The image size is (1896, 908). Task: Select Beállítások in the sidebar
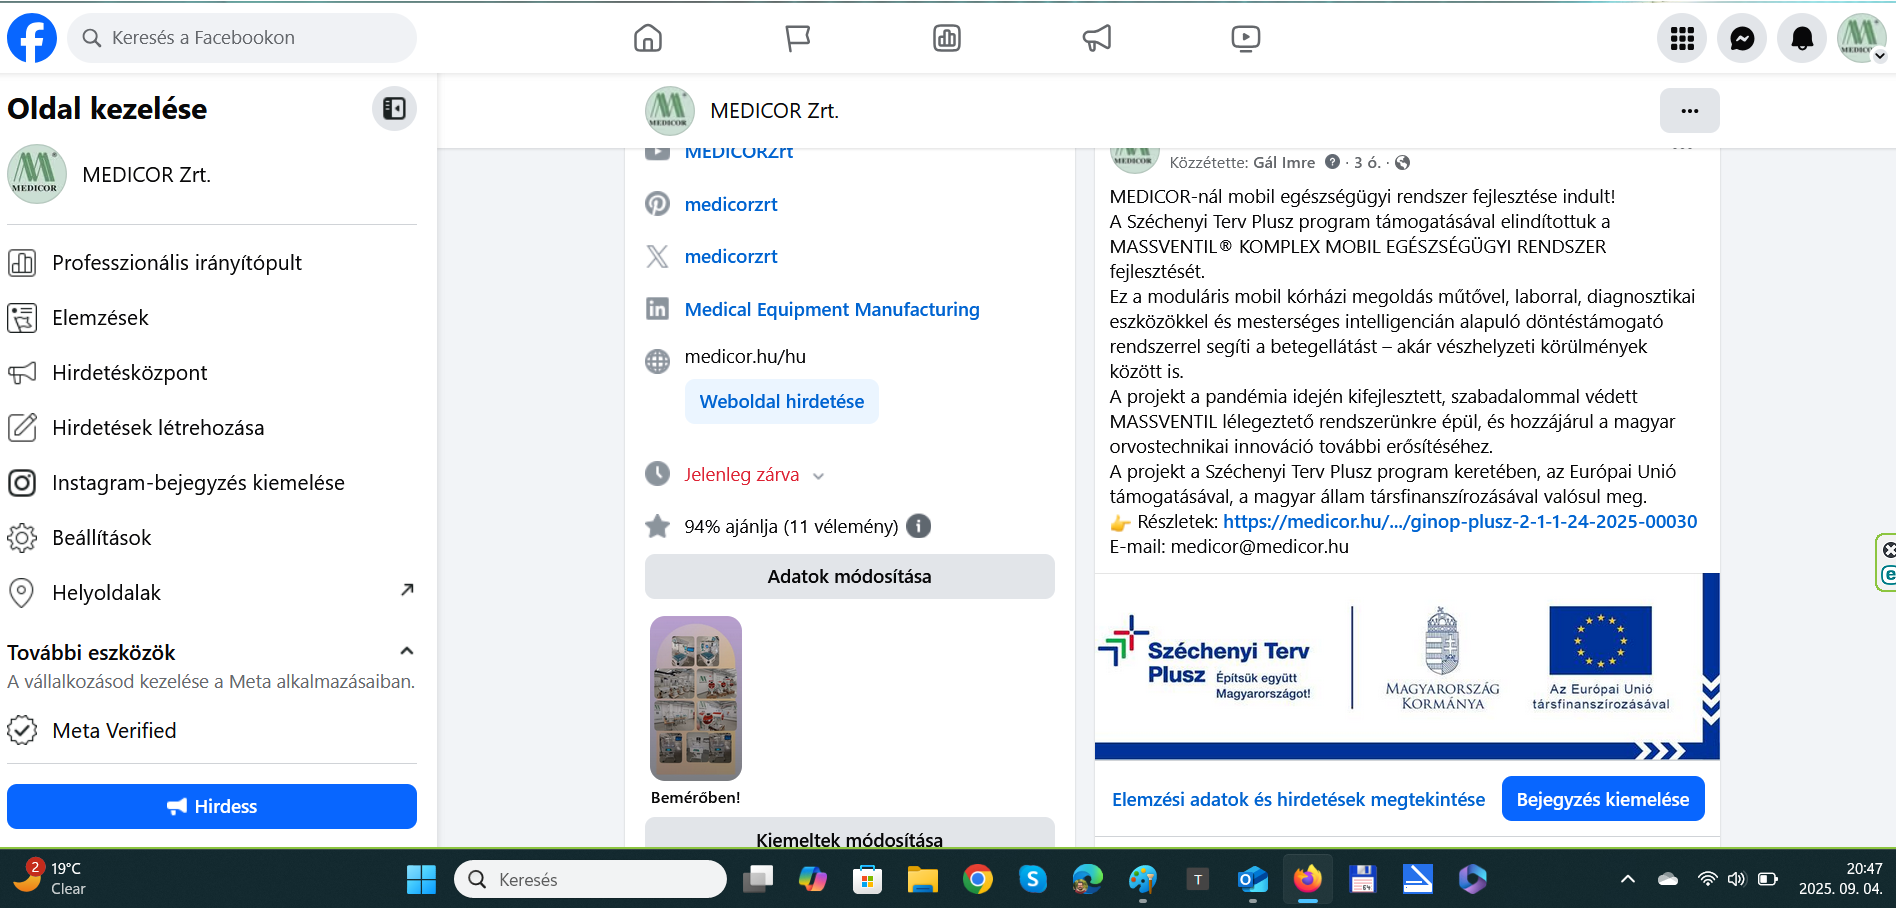tap(101, 538)
